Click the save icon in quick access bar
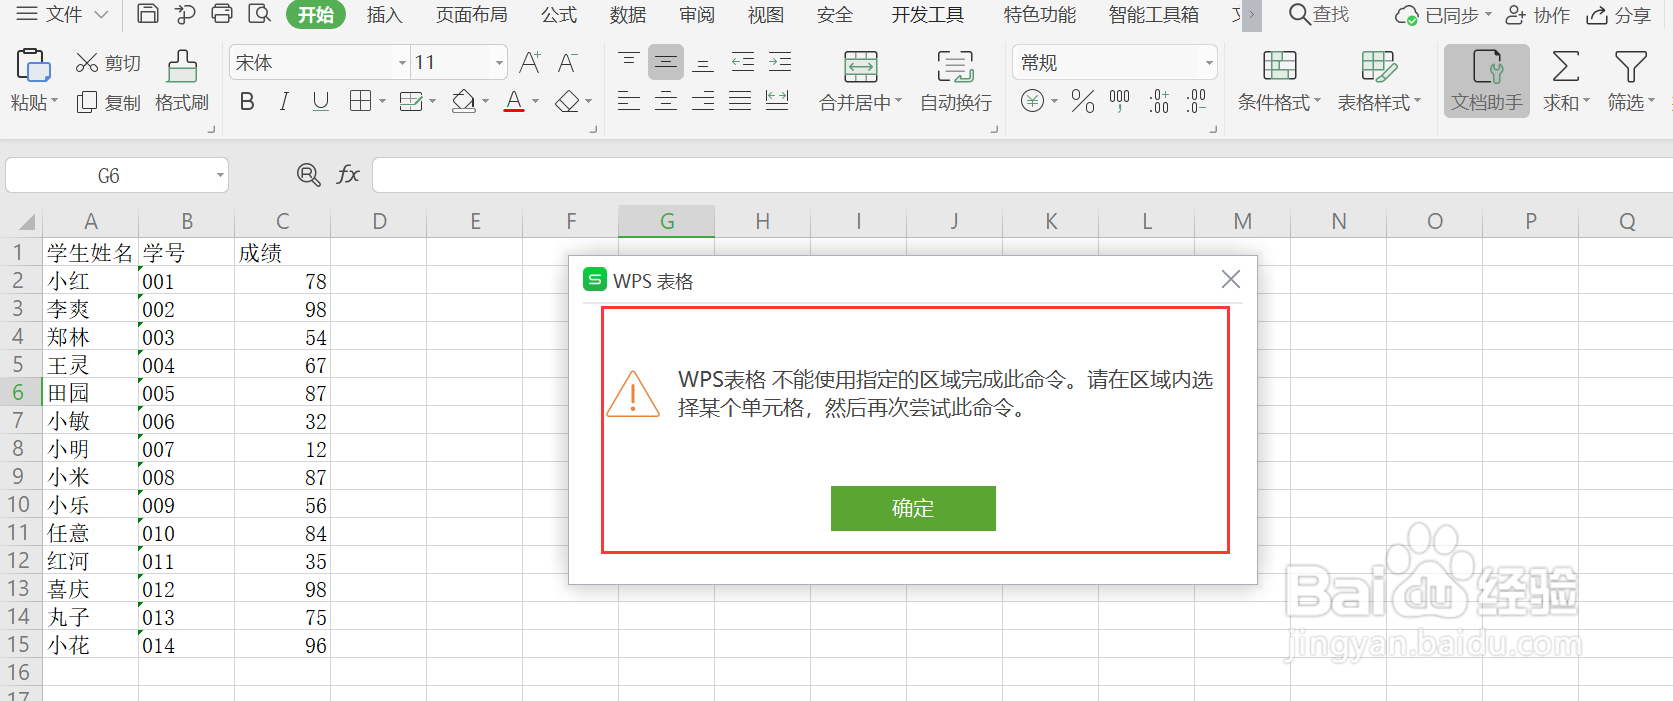 click(148, 14)
